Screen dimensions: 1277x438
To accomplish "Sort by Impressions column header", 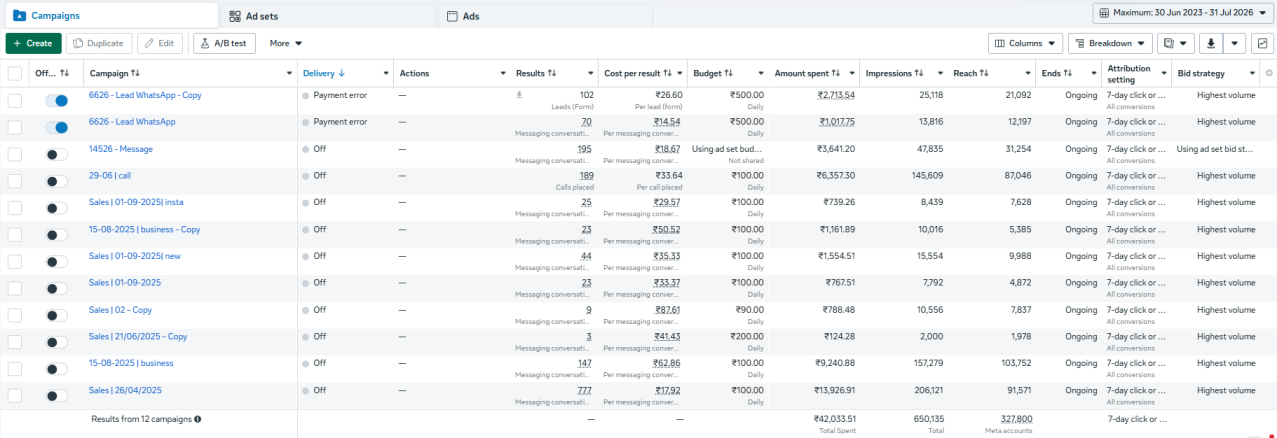I will [x=895, y=73].
